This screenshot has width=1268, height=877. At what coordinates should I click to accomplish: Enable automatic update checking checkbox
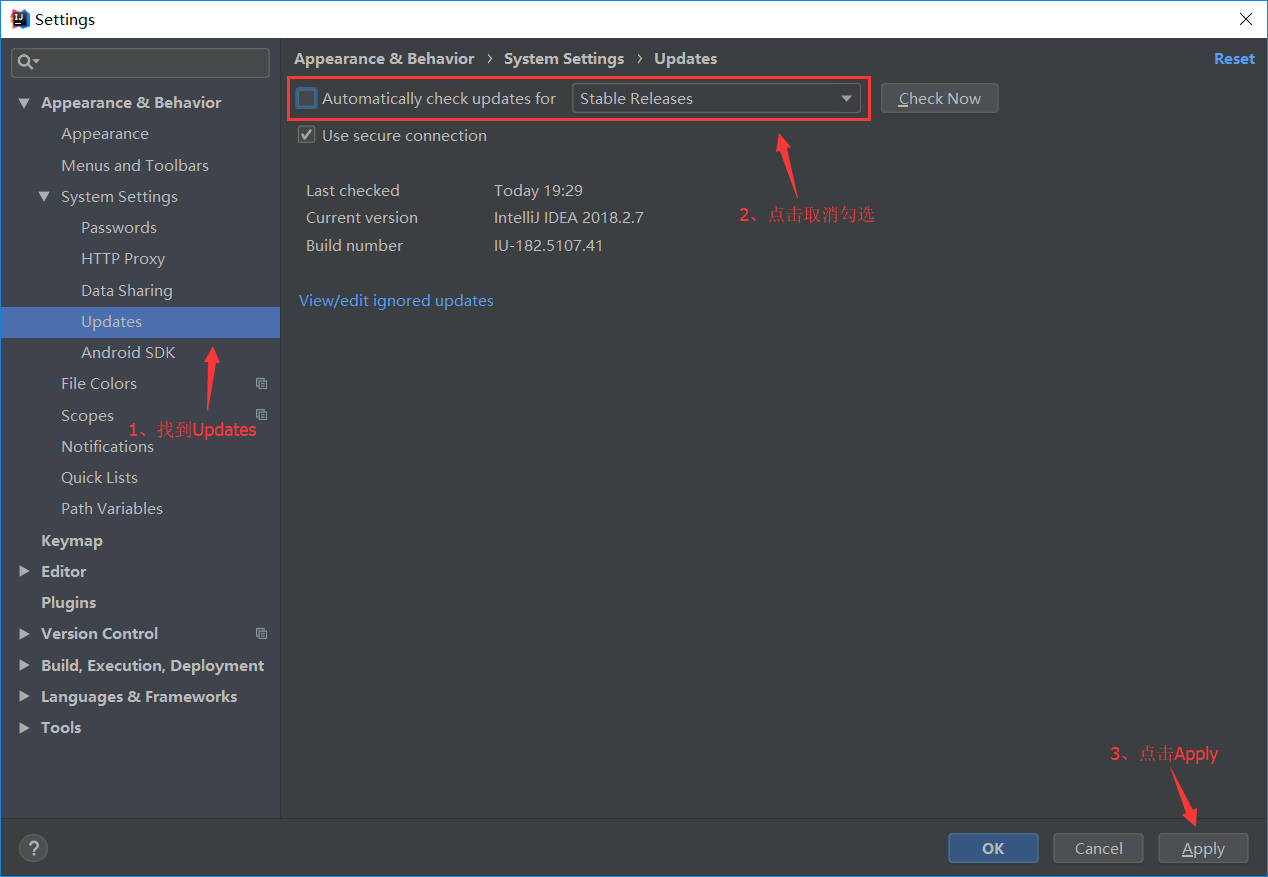click(x=307, y=98)
